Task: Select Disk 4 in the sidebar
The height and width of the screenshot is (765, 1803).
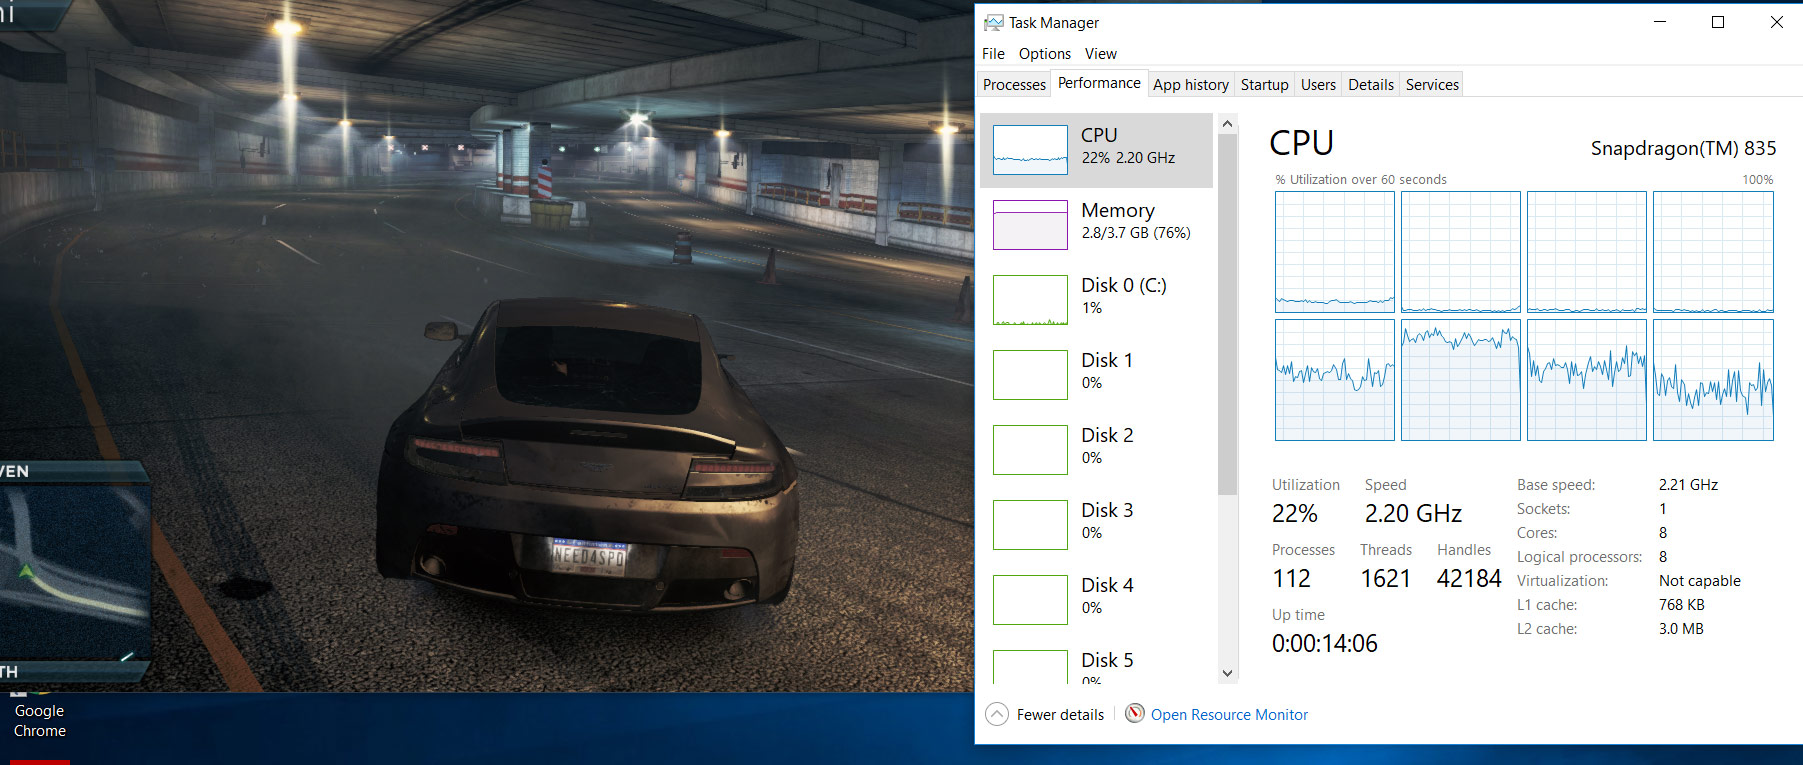Action: (1097, 599)
